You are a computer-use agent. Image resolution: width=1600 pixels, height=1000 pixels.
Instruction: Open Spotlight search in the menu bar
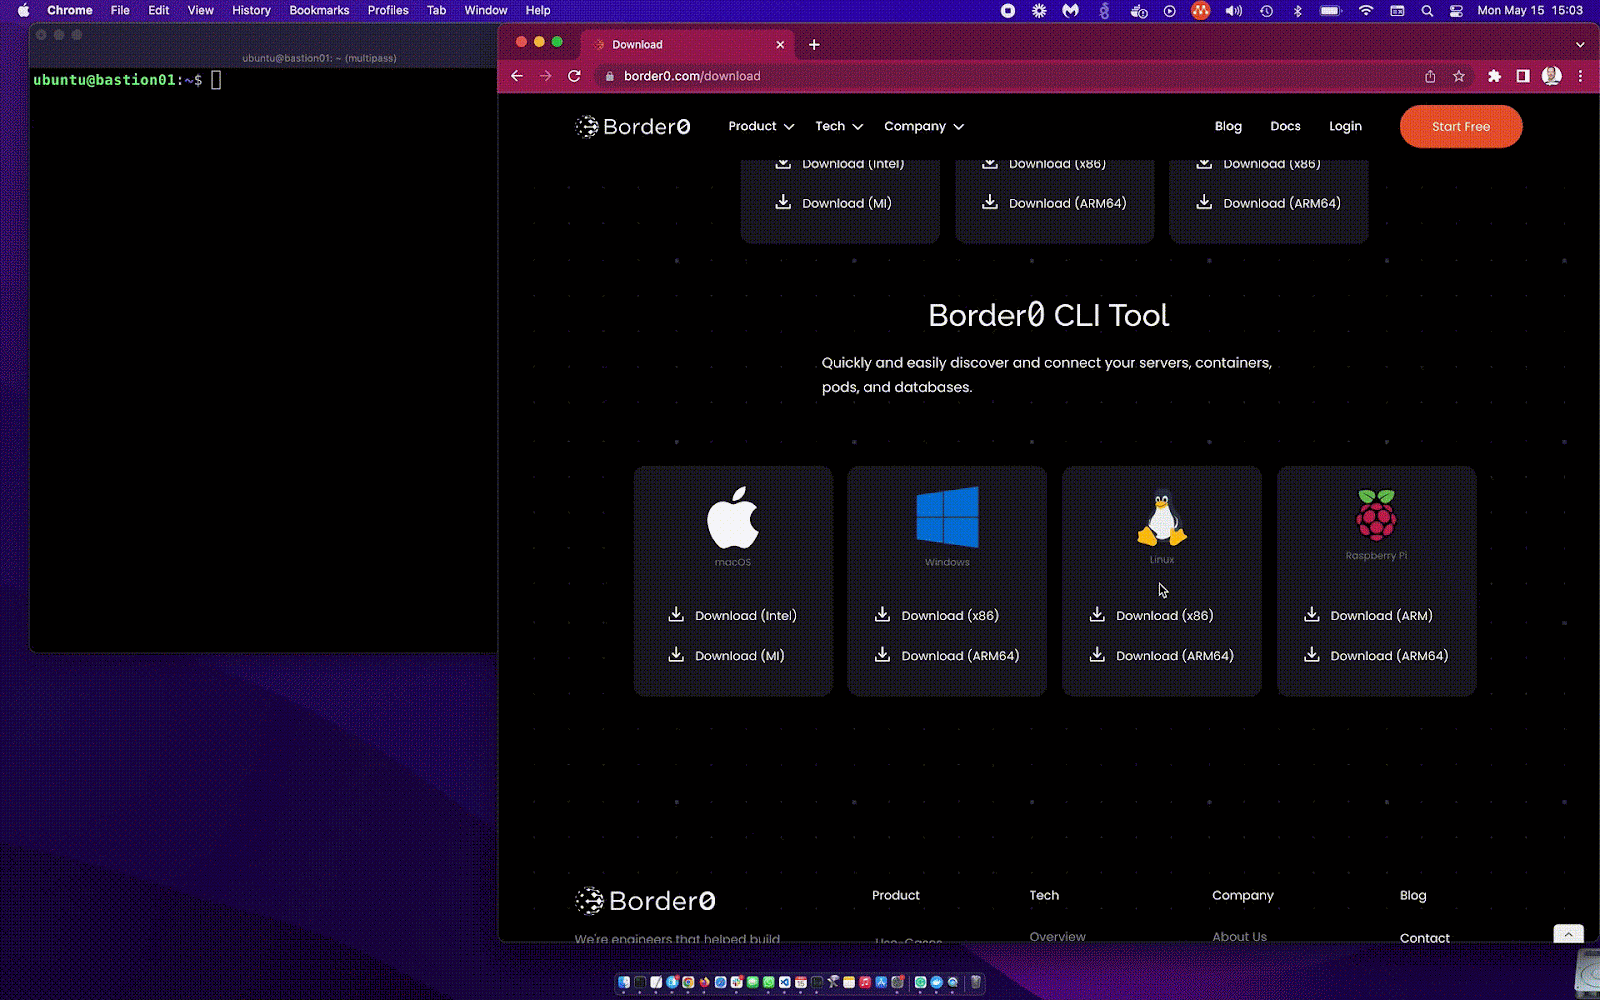(x=1427, y=11)
